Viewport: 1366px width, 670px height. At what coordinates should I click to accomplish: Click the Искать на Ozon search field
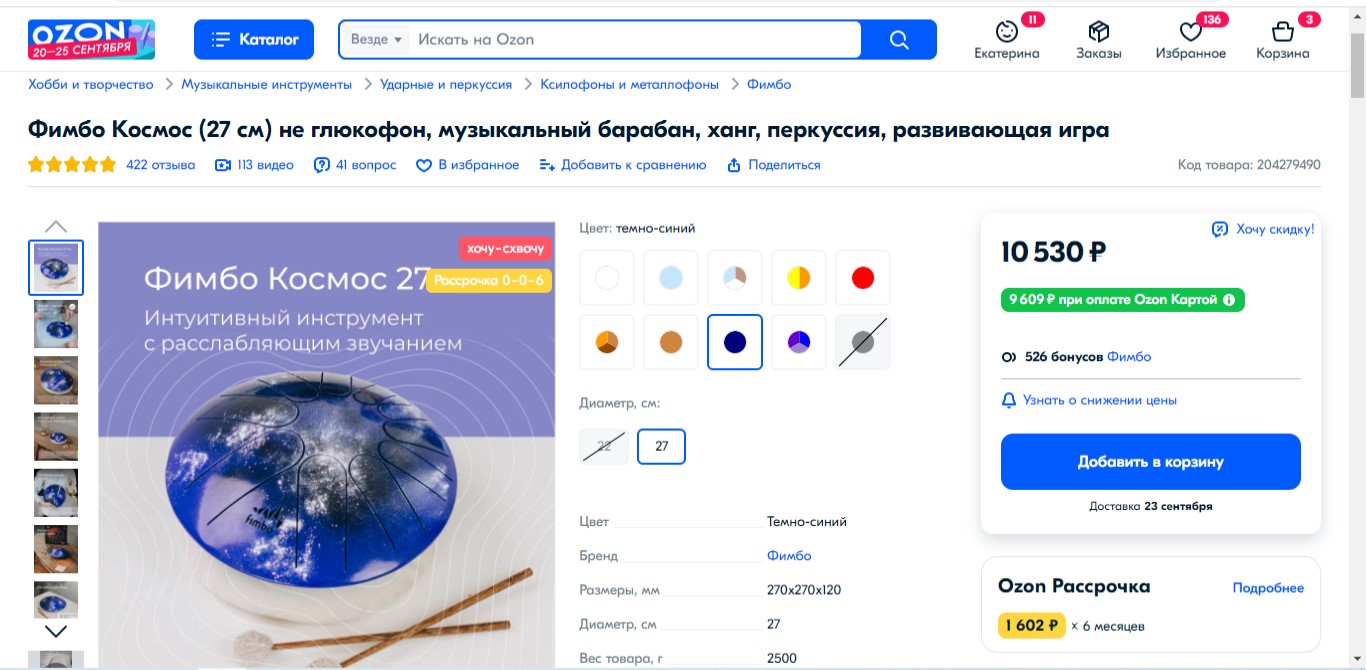point(635,40)
